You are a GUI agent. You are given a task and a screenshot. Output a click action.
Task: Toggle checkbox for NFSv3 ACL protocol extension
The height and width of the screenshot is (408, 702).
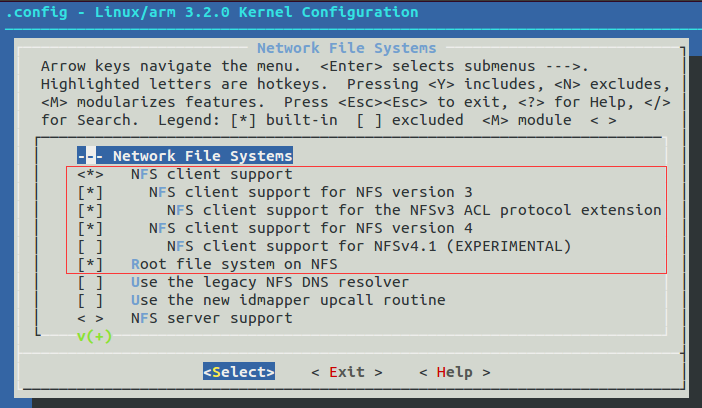90,210
